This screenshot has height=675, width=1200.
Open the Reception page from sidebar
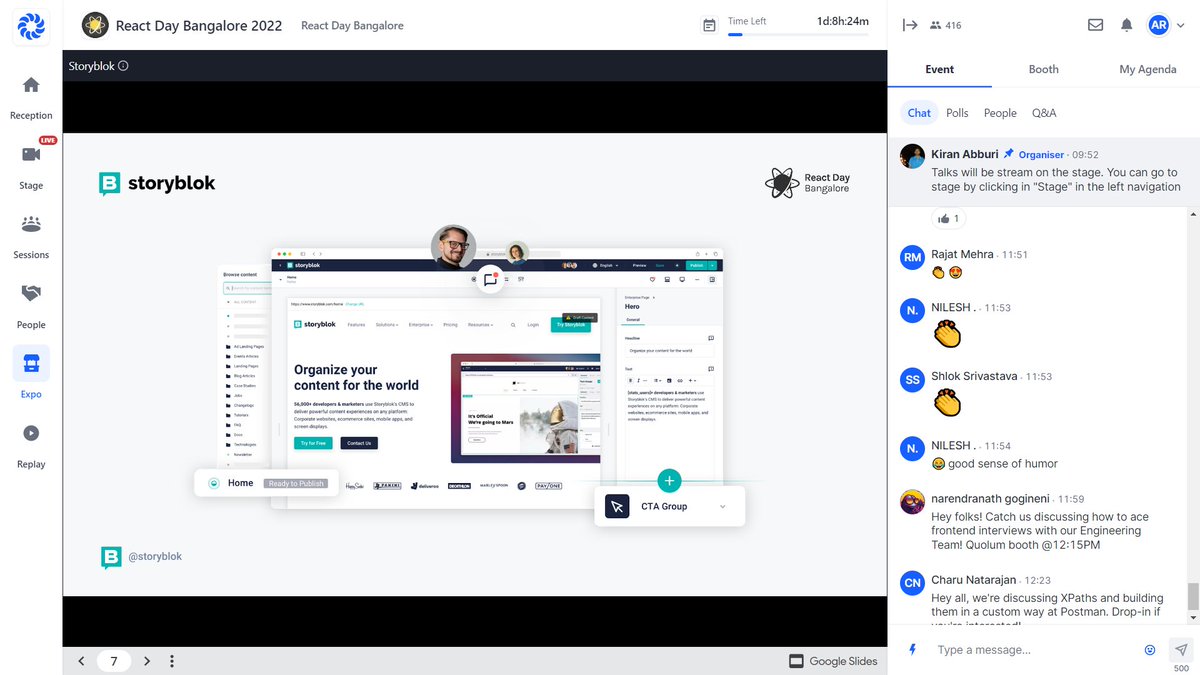click(x=31, y=97)
